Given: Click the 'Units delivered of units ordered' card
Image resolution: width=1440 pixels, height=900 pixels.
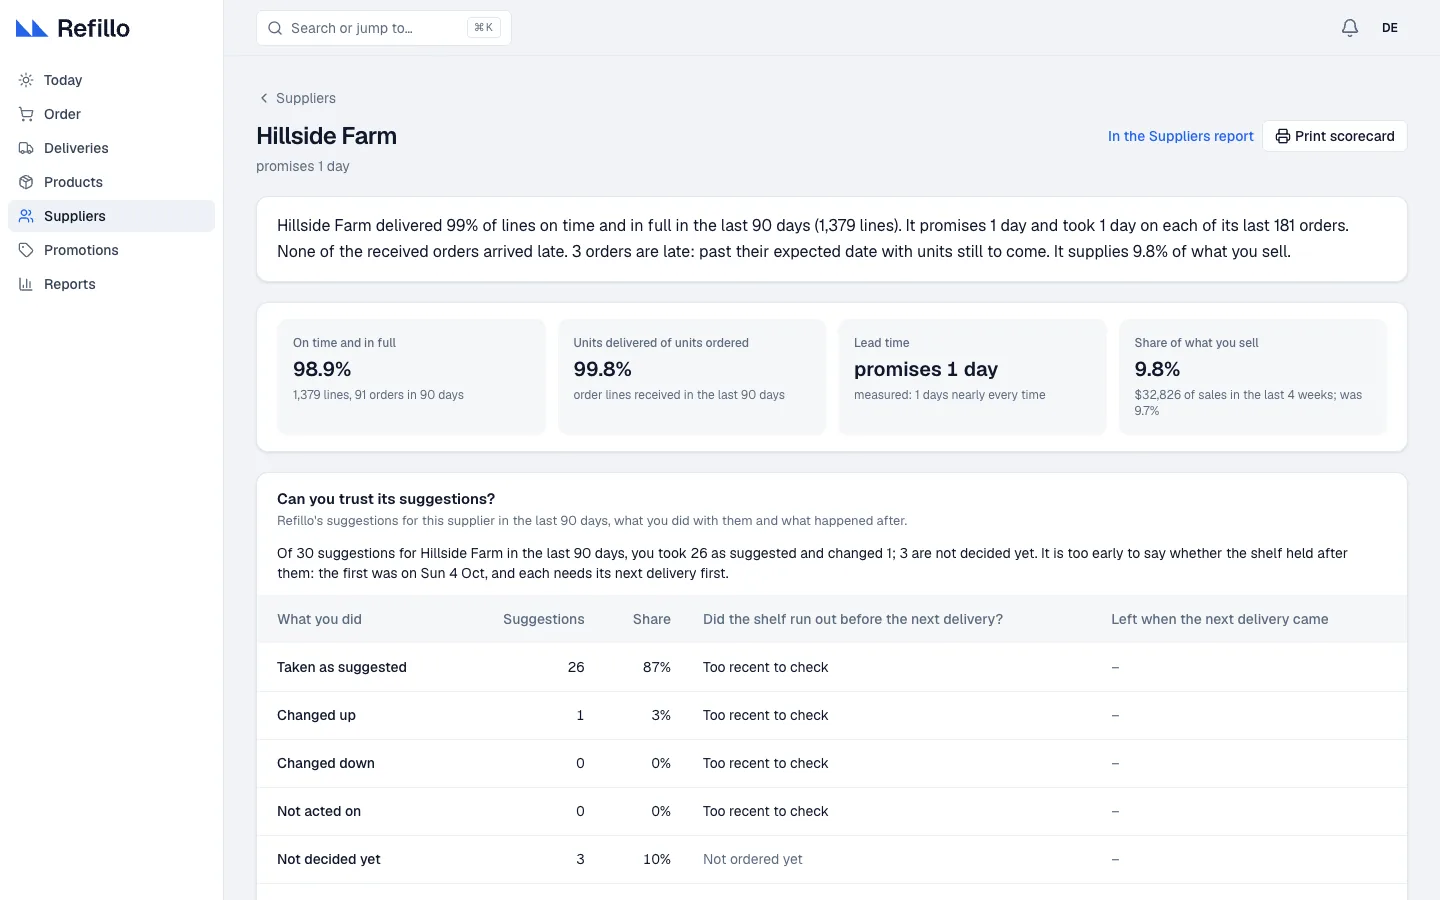Looking at the screenshot, I should (692, 377).
